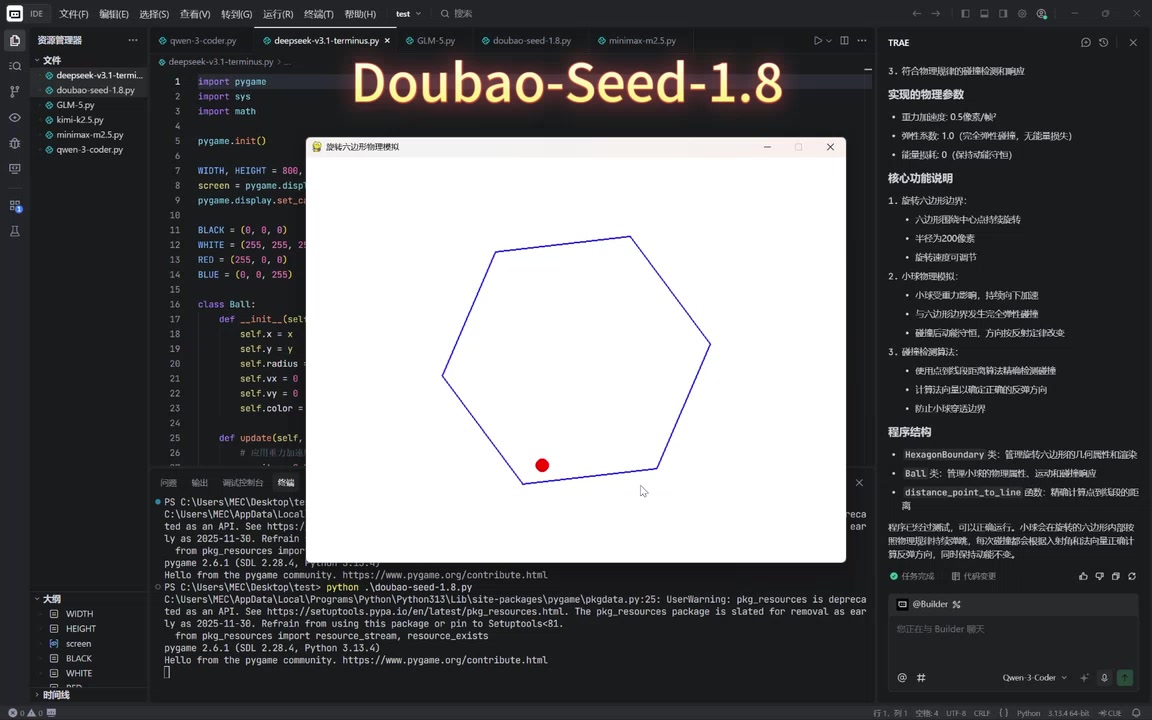Close the bottom terminal panel
1152x720 pixels.
pos(859,483)
